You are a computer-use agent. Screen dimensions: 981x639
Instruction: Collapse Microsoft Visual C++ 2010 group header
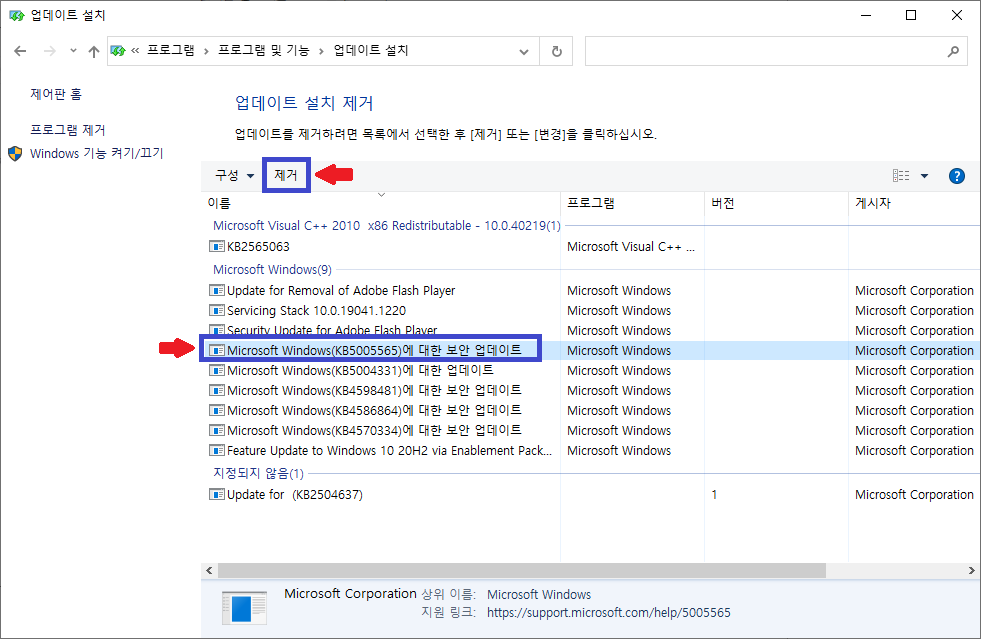click(387, 225)
